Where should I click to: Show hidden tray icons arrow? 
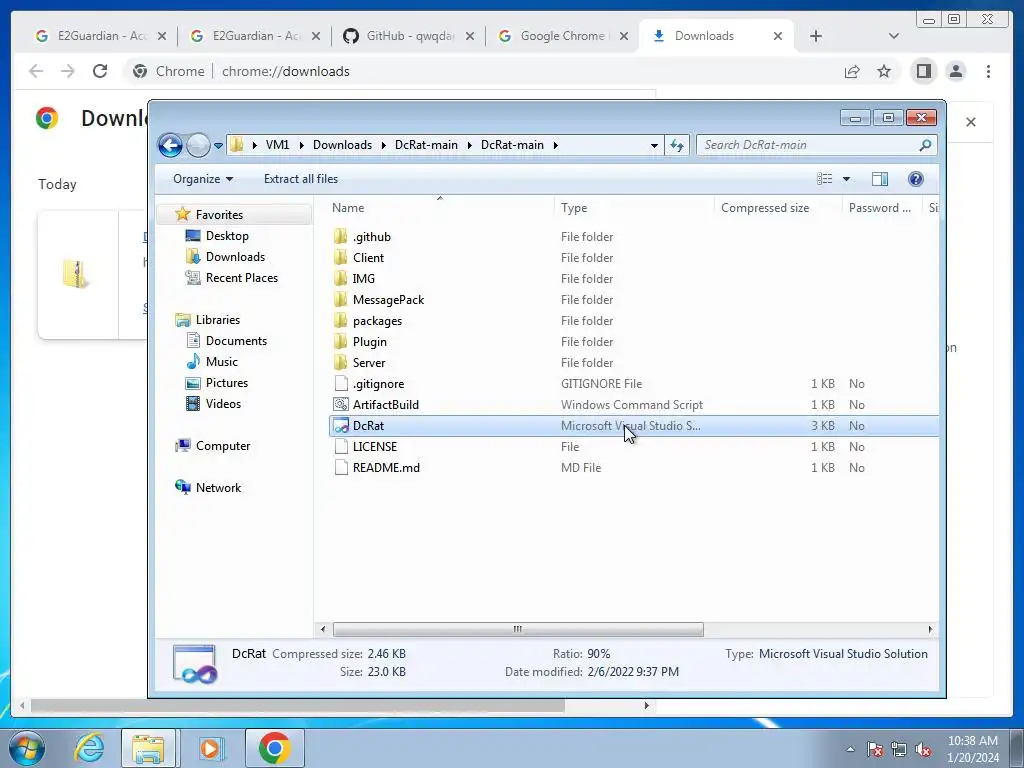[850, 749]
